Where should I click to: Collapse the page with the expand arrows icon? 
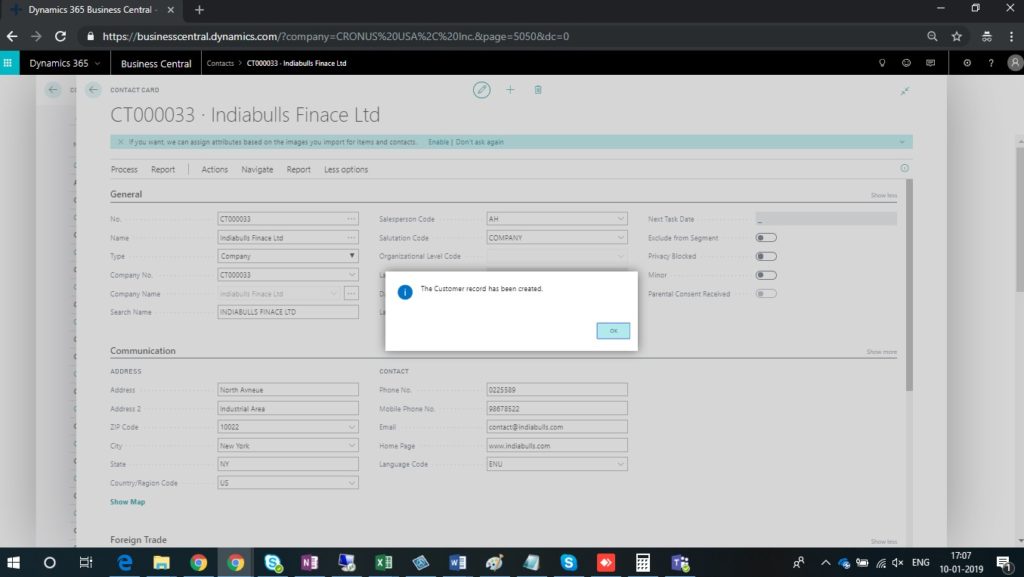[x=904, y=91]
